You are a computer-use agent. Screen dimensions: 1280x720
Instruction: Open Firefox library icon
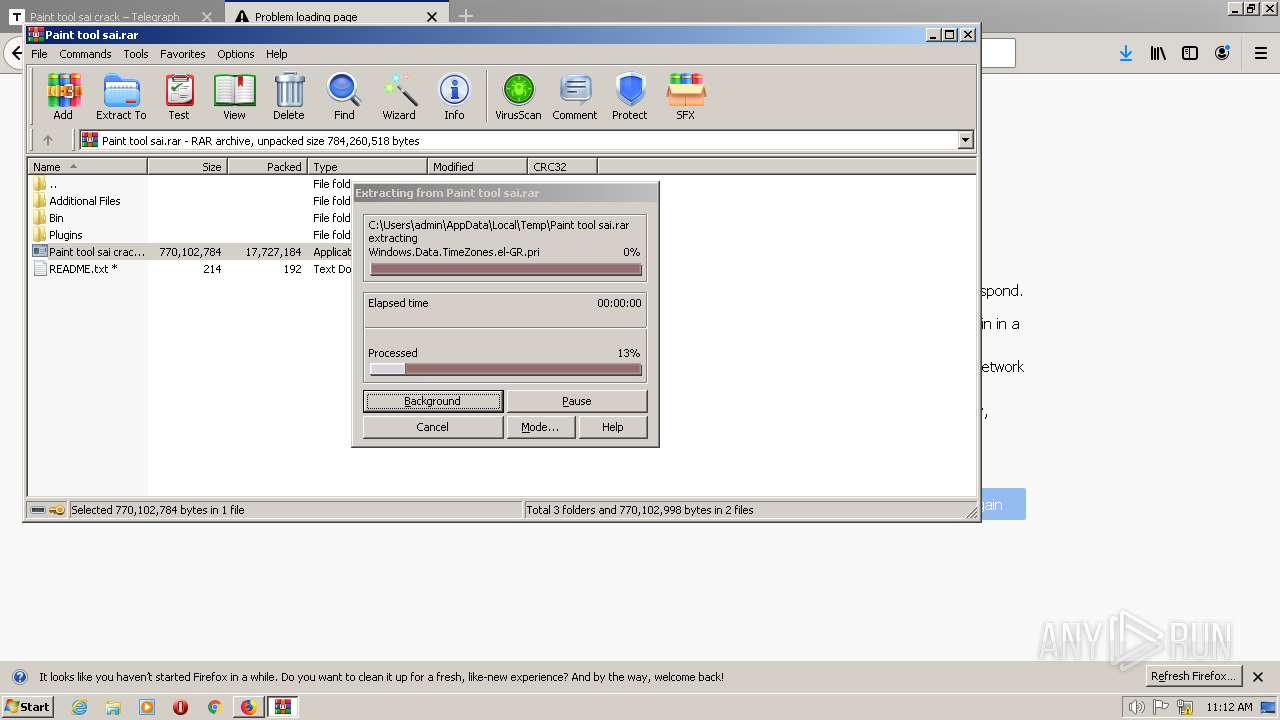click(1158, 53)
